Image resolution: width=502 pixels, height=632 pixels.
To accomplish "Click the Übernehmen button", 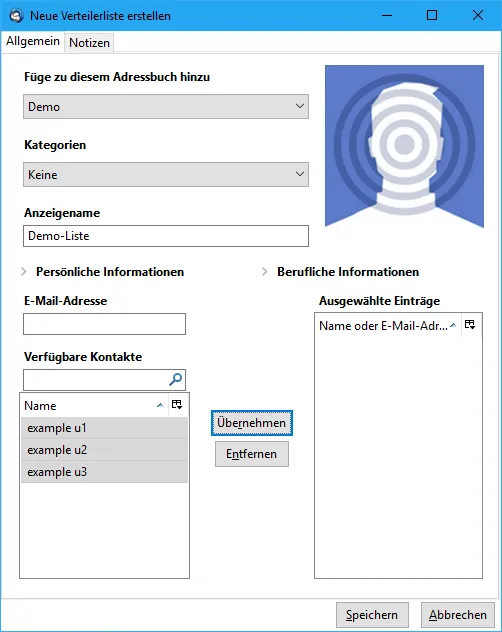I will 252,423.
